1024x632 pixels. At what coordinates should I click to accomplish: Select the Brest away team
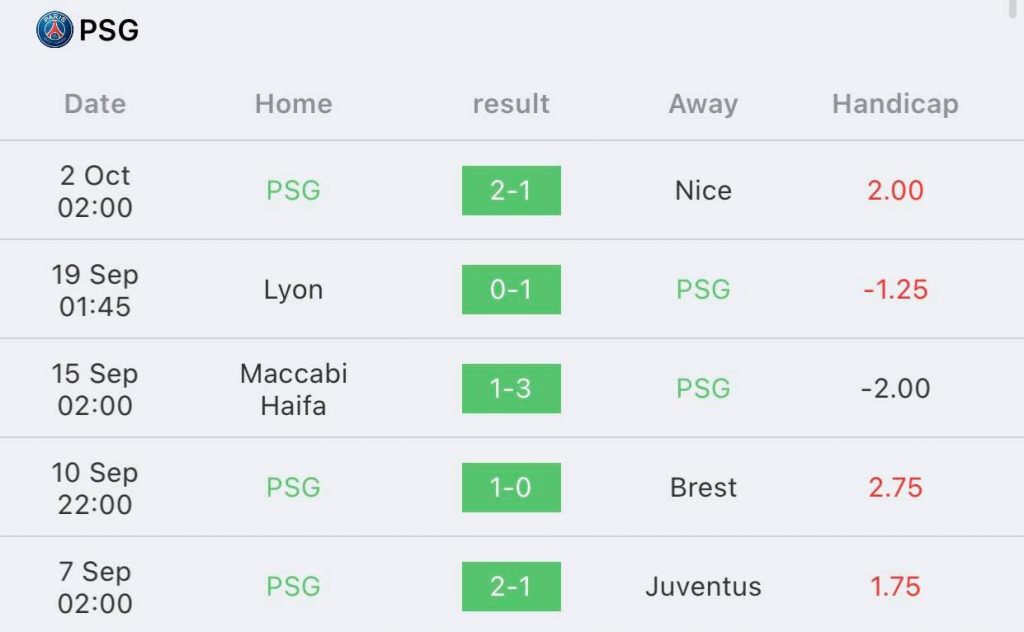[x=703, y=488]
